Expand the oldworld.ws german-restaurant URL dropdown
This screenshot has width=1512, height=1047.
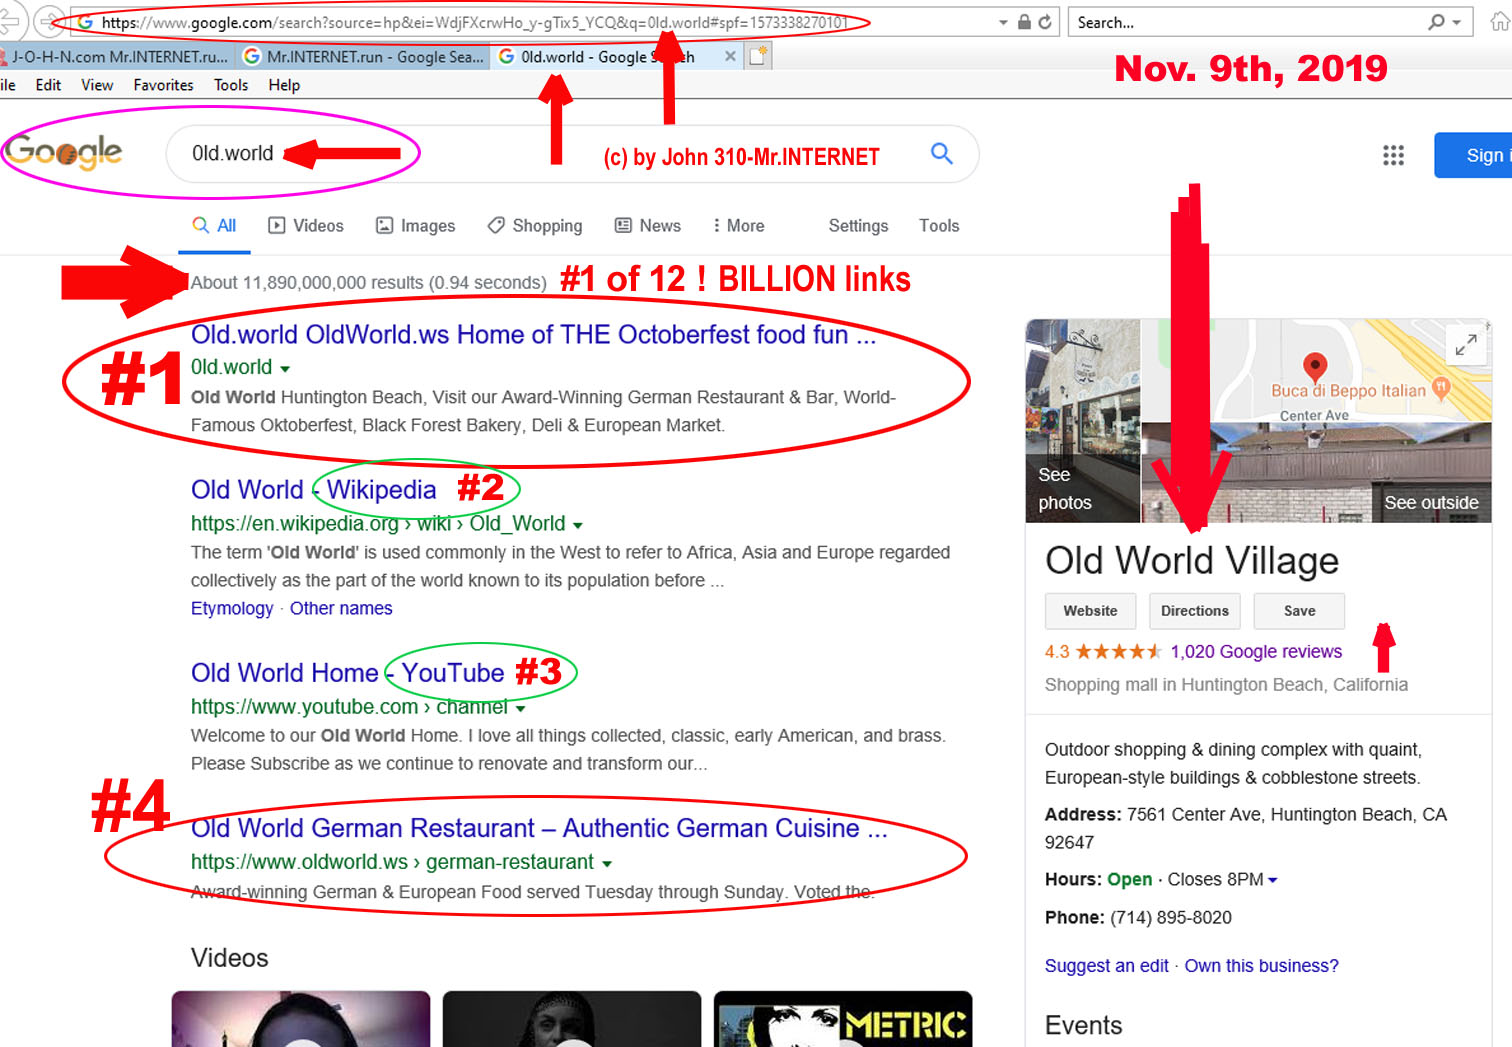point(607,863)
